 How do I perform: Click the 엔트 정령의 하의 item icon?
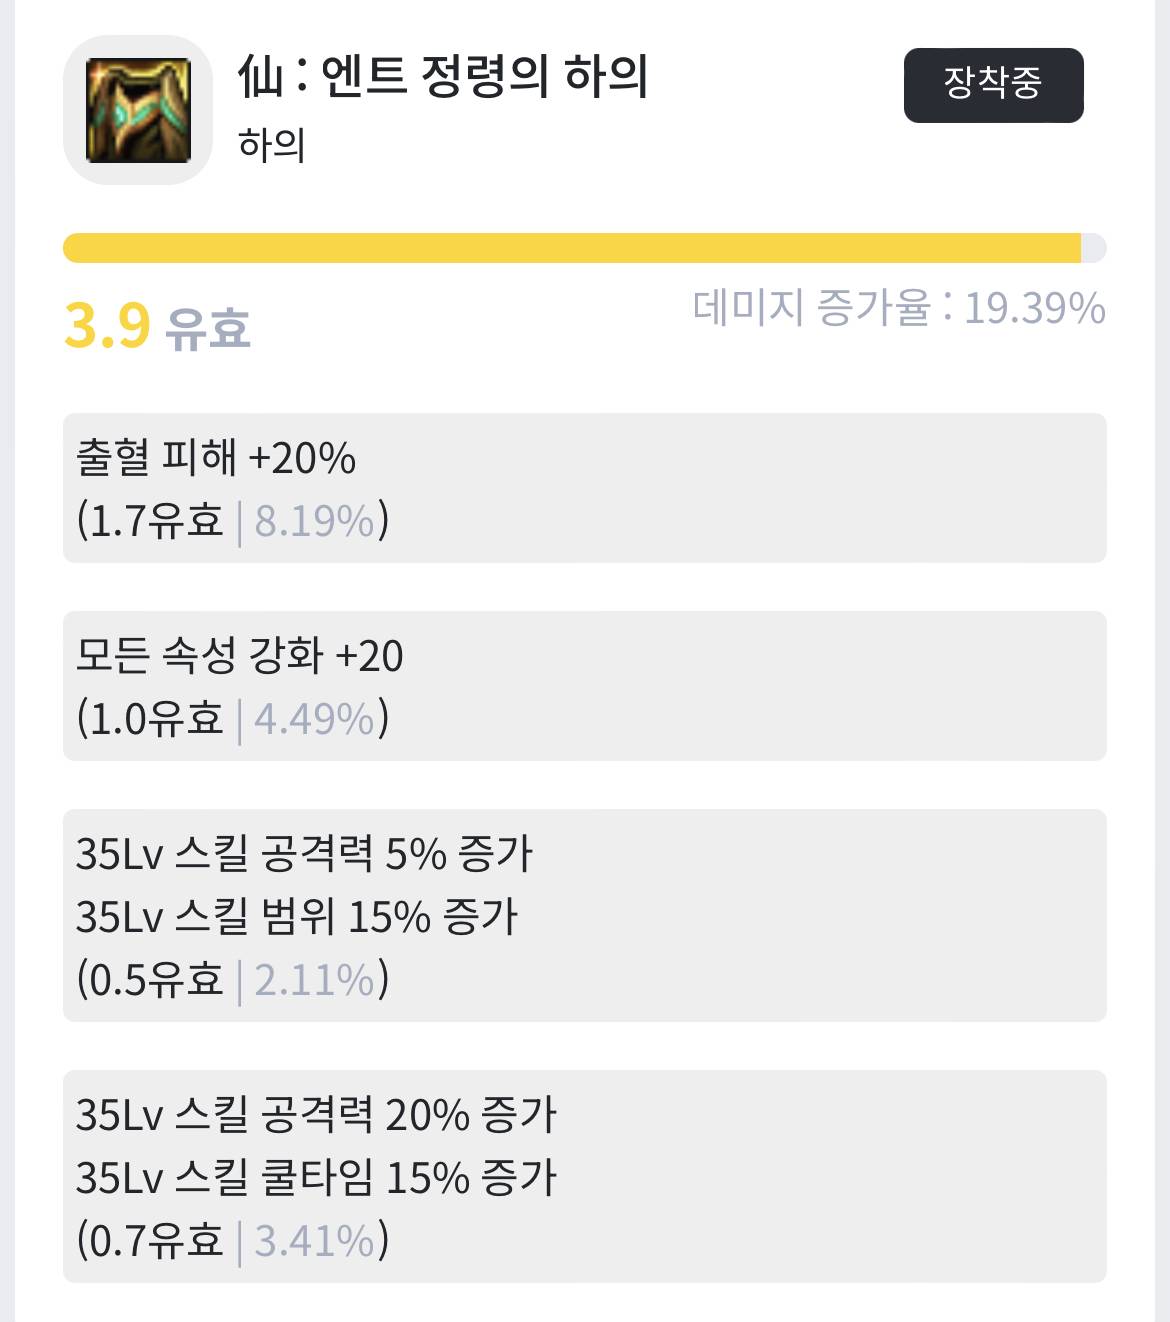[138, 110]
